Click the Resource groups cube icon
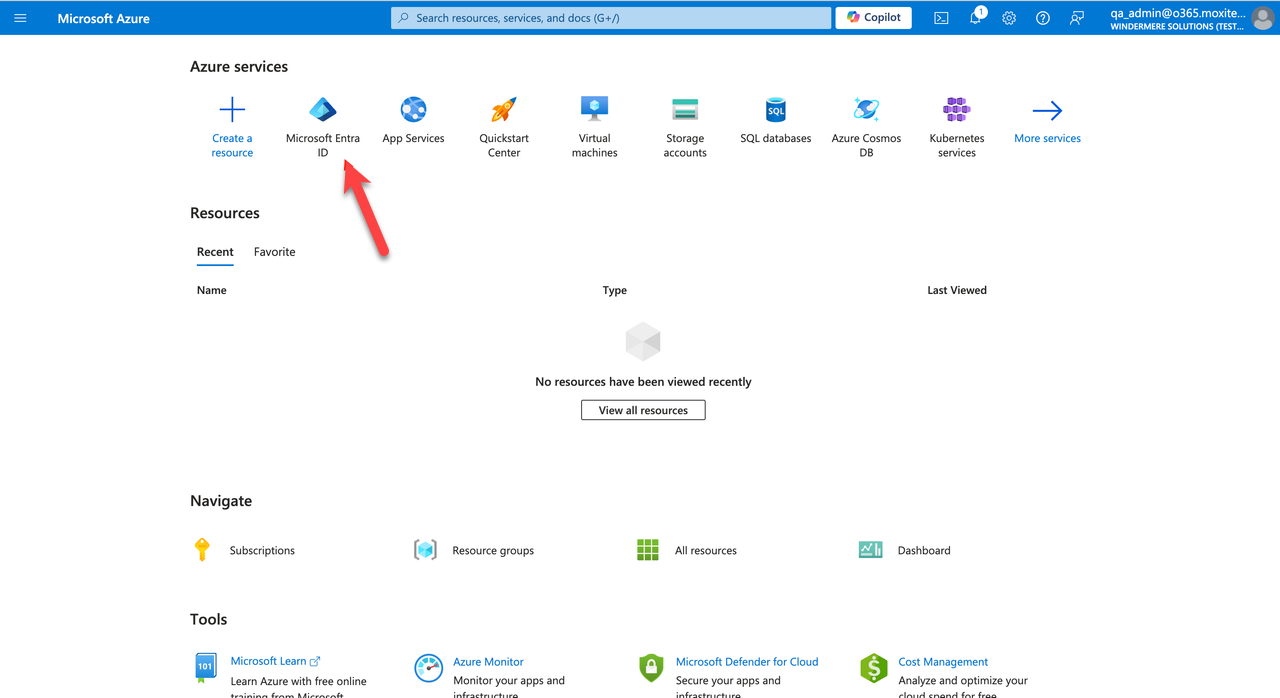Screen dimensions: 1280x698 tap(425, 550)
